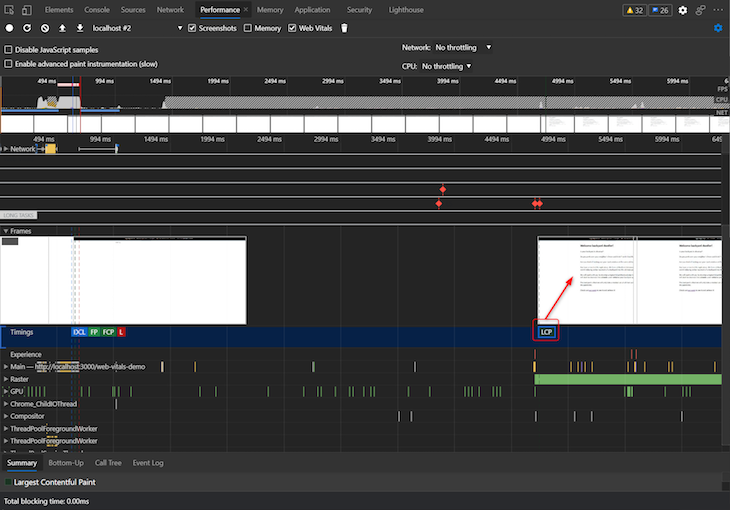Click the yellow network request block

point(50,149)
